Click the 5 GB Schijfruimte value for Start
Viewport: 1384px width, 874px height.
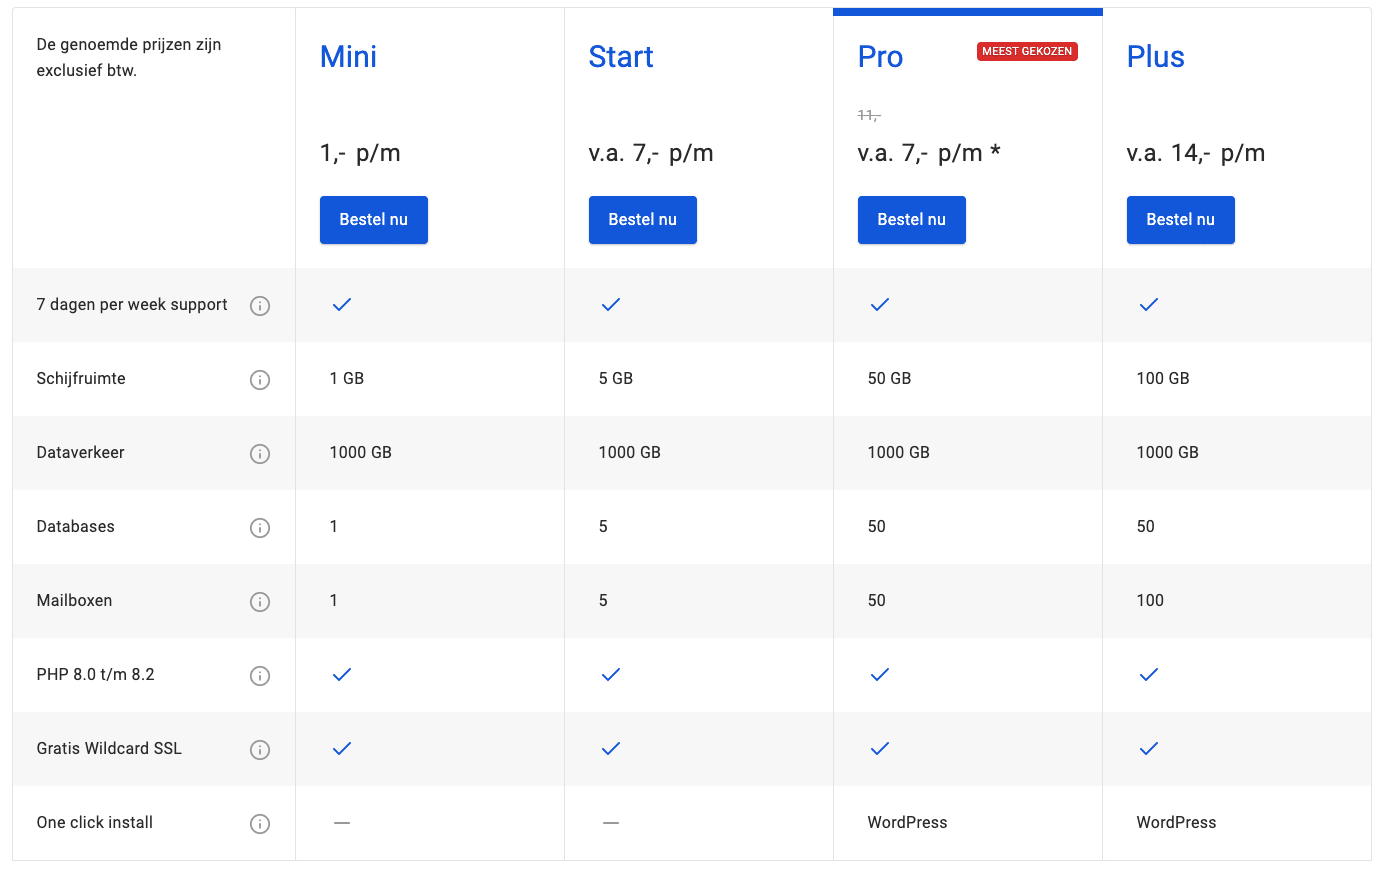[x=616, y=379]
